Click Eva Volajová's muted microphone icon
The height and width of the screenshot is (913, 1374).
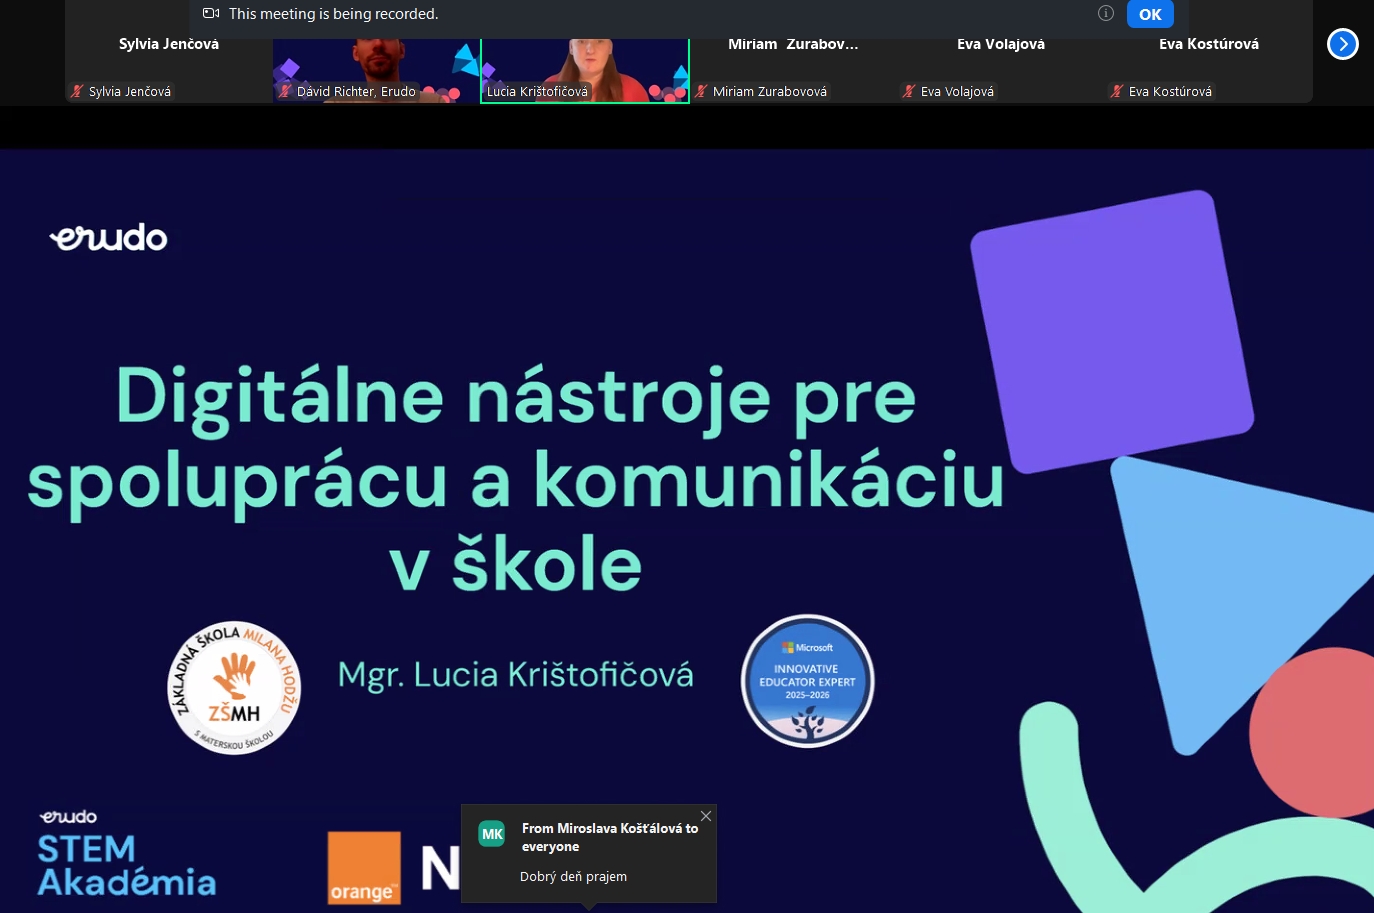(x=909, y=91)
